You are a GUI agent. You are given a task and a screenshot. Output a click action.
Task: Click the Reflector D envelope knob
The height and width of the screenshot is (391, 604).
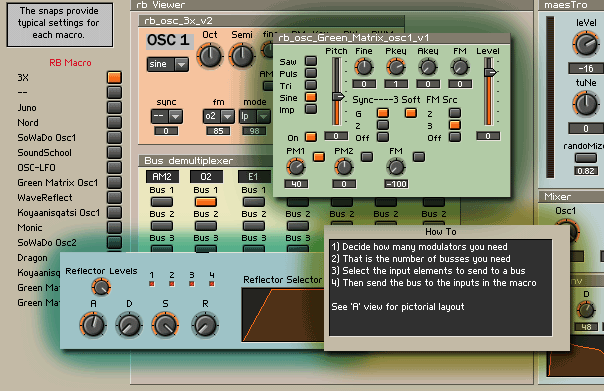[x=129, y=325]
